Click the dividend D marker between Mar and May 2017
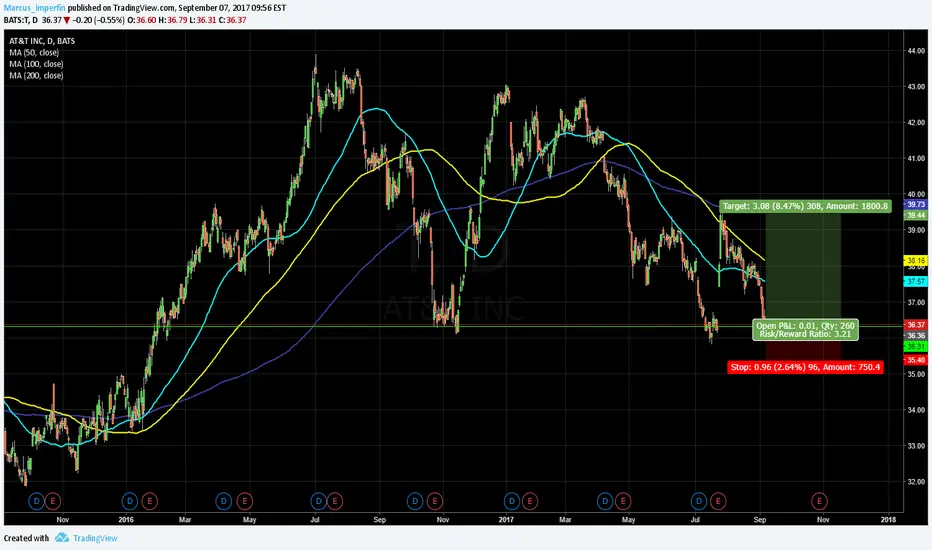This screenshot has height=550, width=932. (x=605, y=501)
